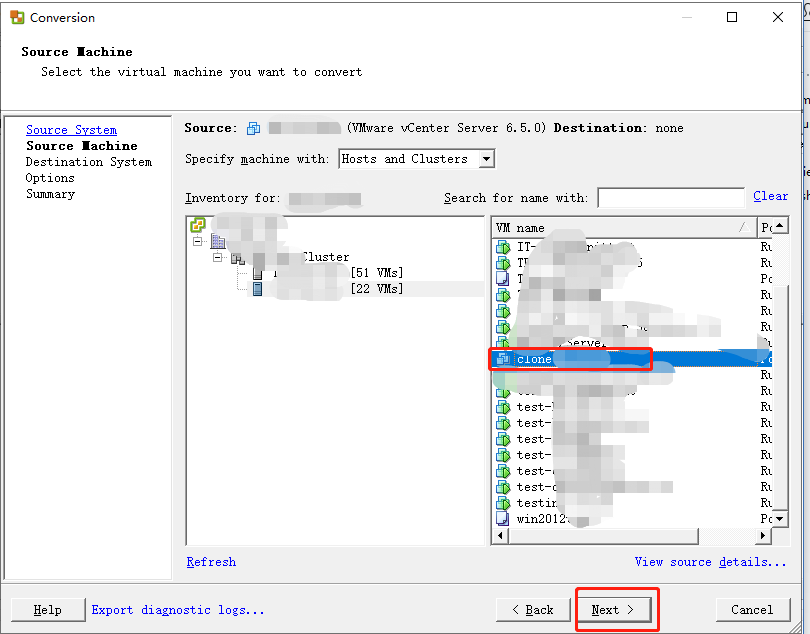
Task: Click inside the Search for name field
Action: click(672, 196)
